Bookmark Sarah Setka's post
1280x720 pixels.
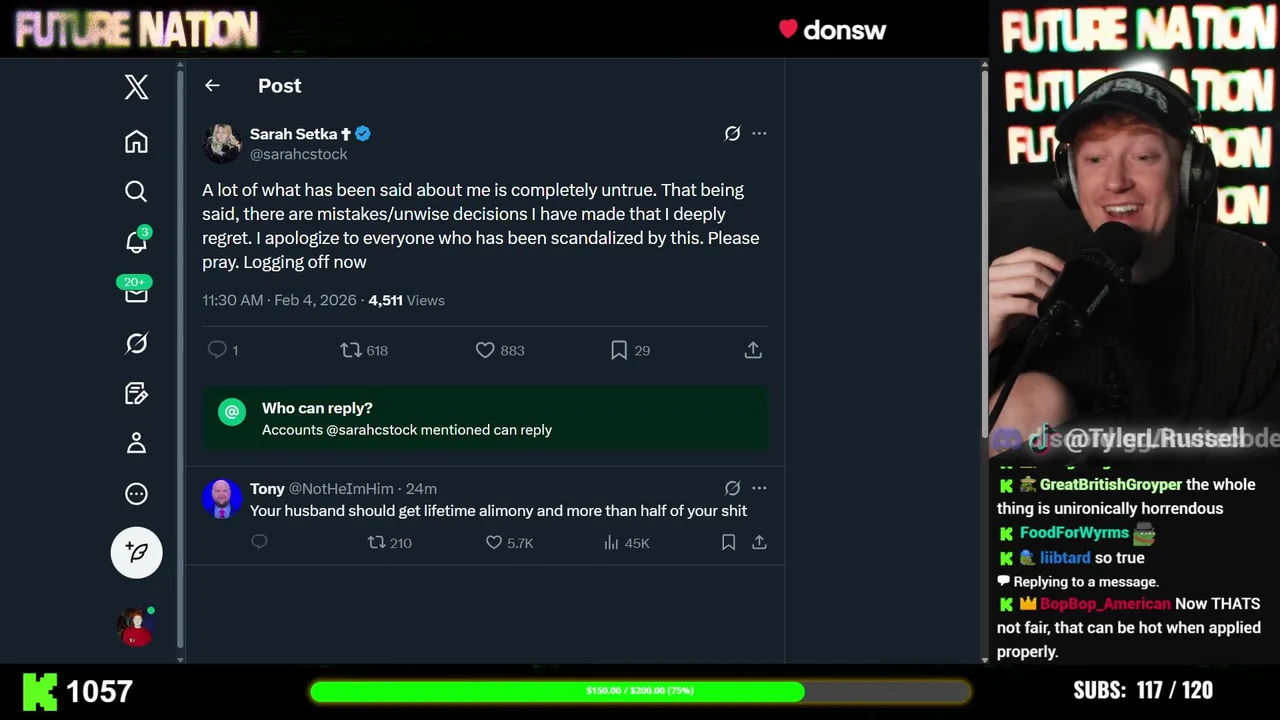619,350
